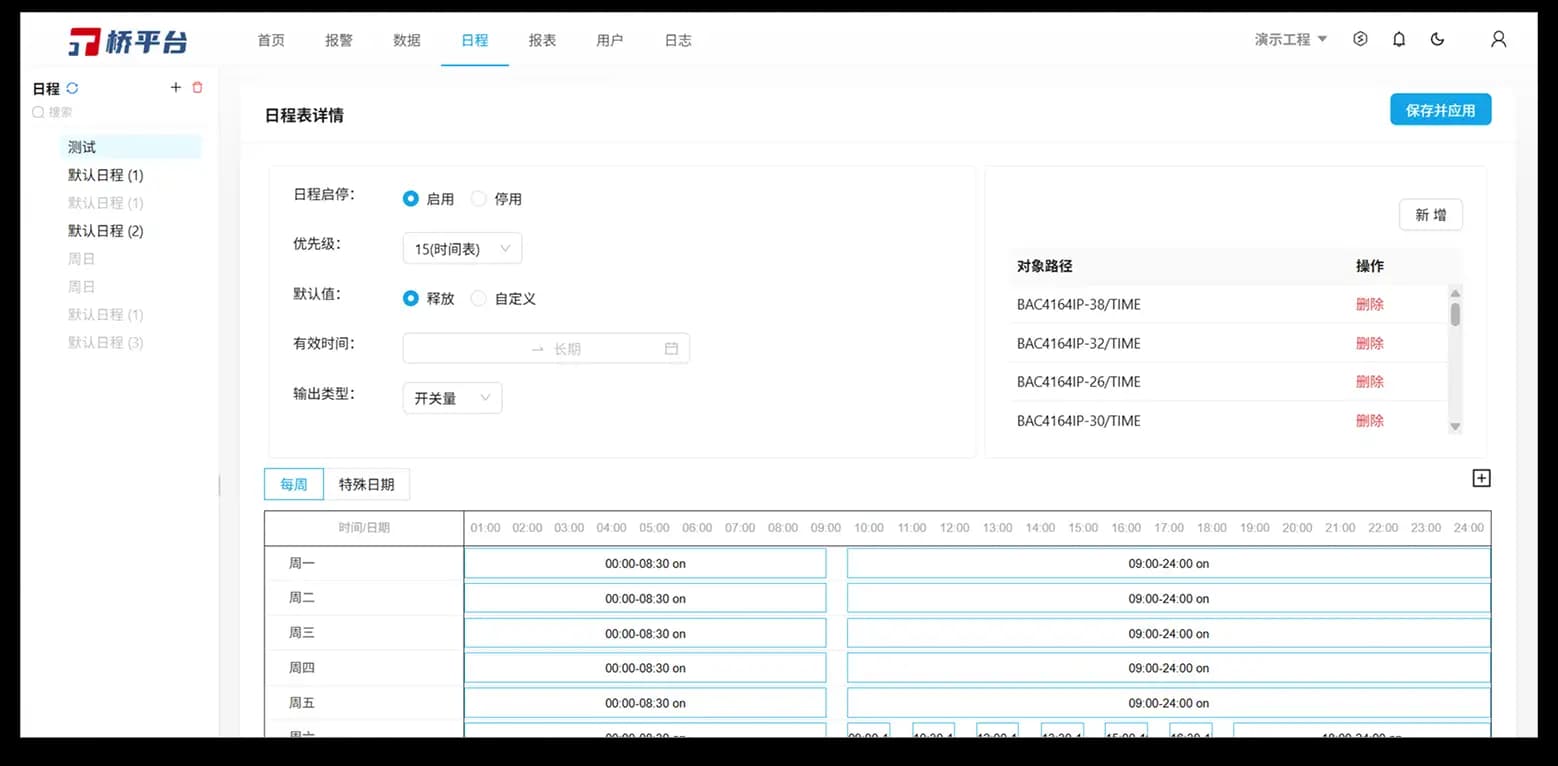This screenshot has height=766, width=1558.
Task: Click 保存并应用 button
Action: coord(1440,110)
